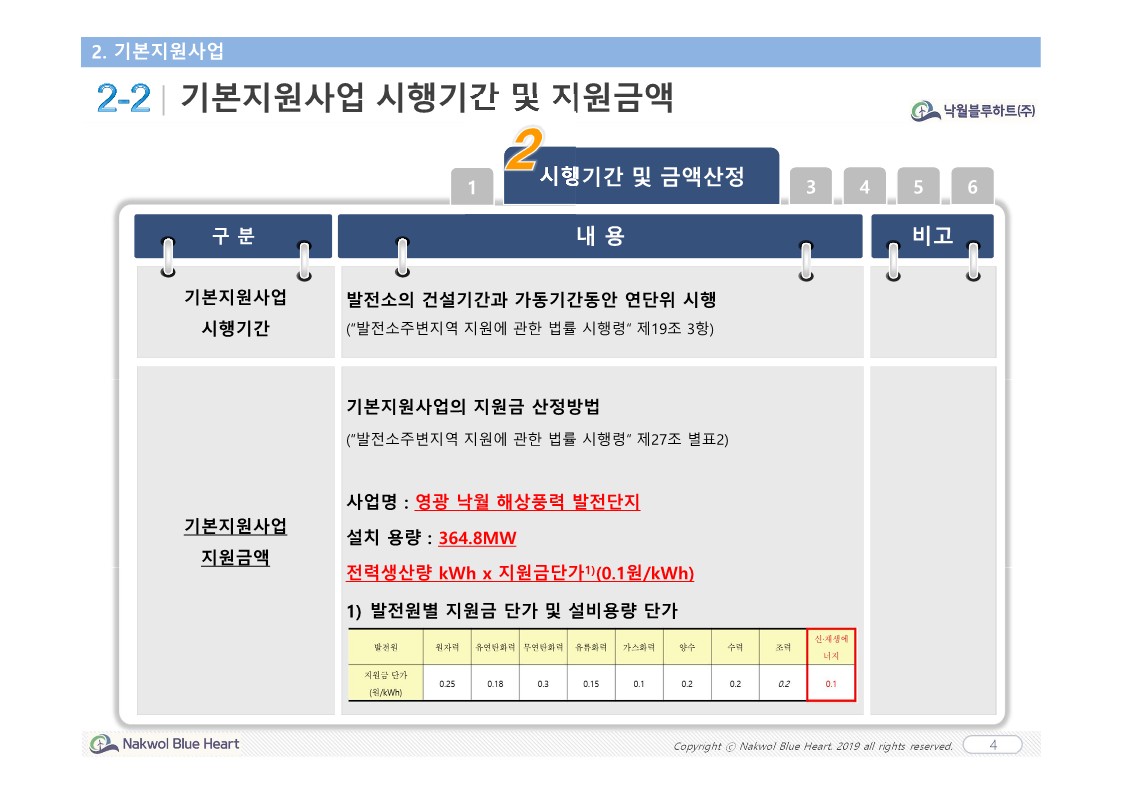Click the 0.2 value under 양수
Viewport: 1122px width, 794px height.
pos(687,684)
